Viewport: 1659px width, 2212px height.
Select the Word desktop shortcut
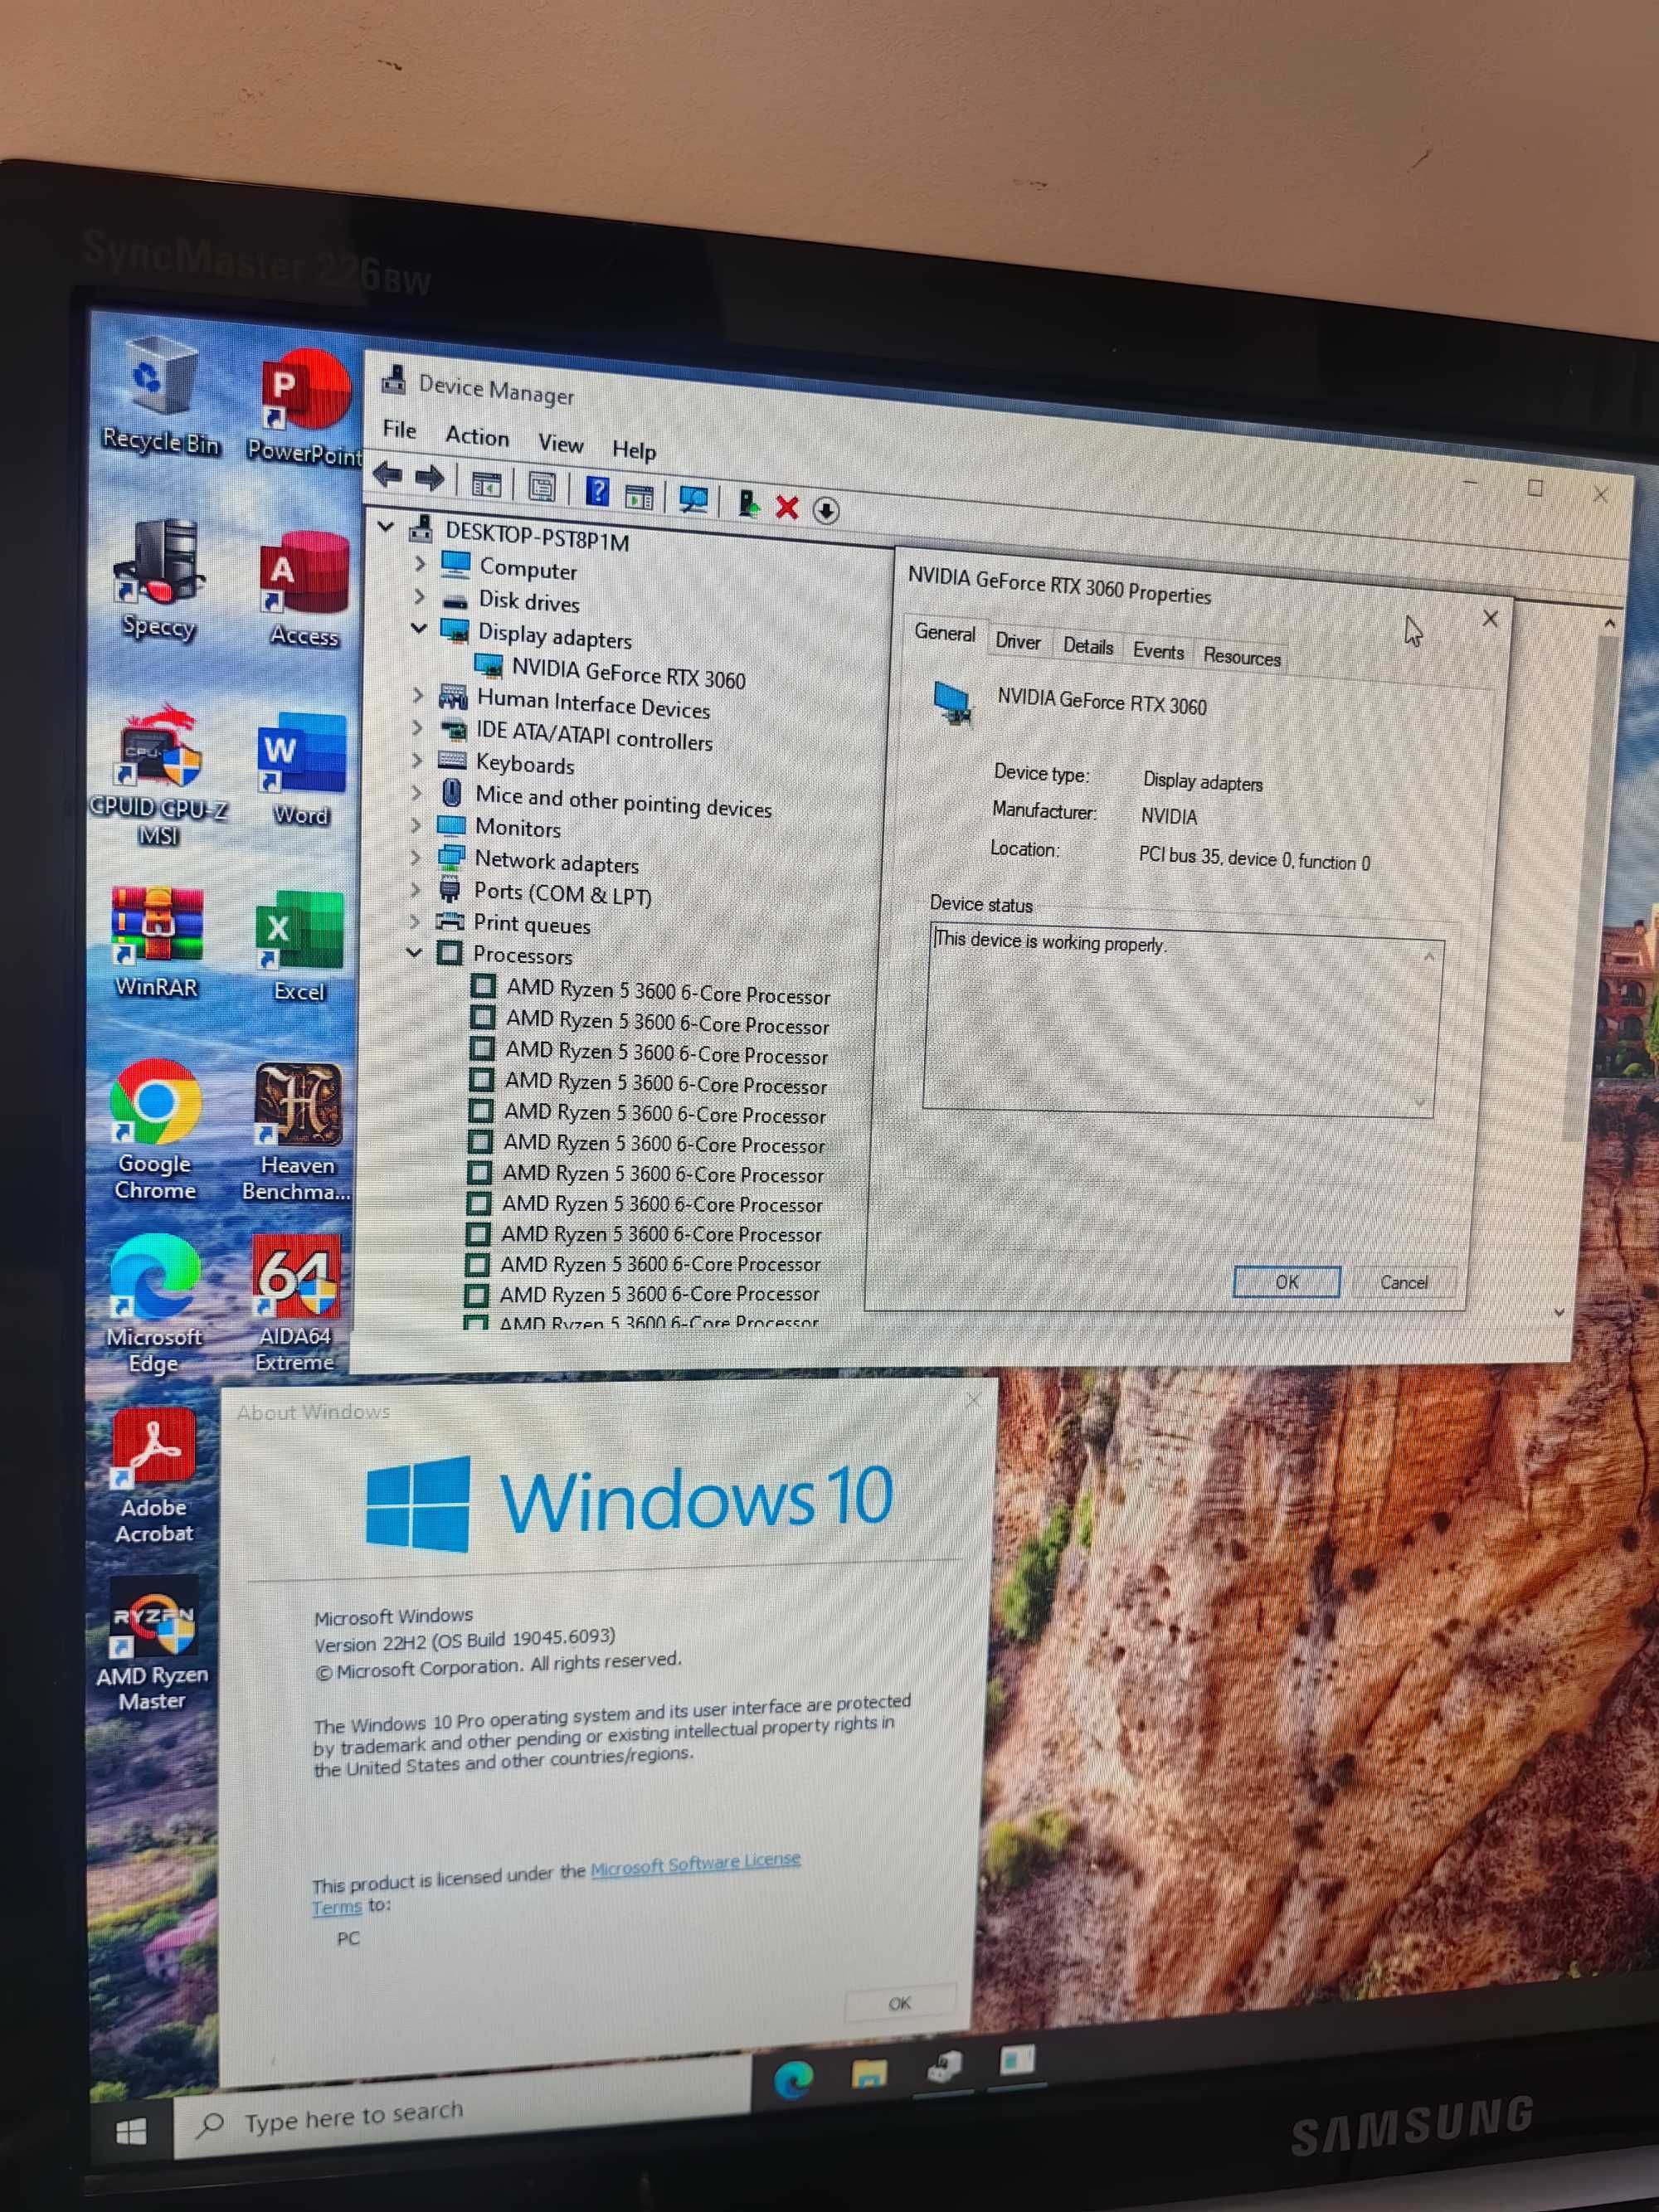coord(302,770)
